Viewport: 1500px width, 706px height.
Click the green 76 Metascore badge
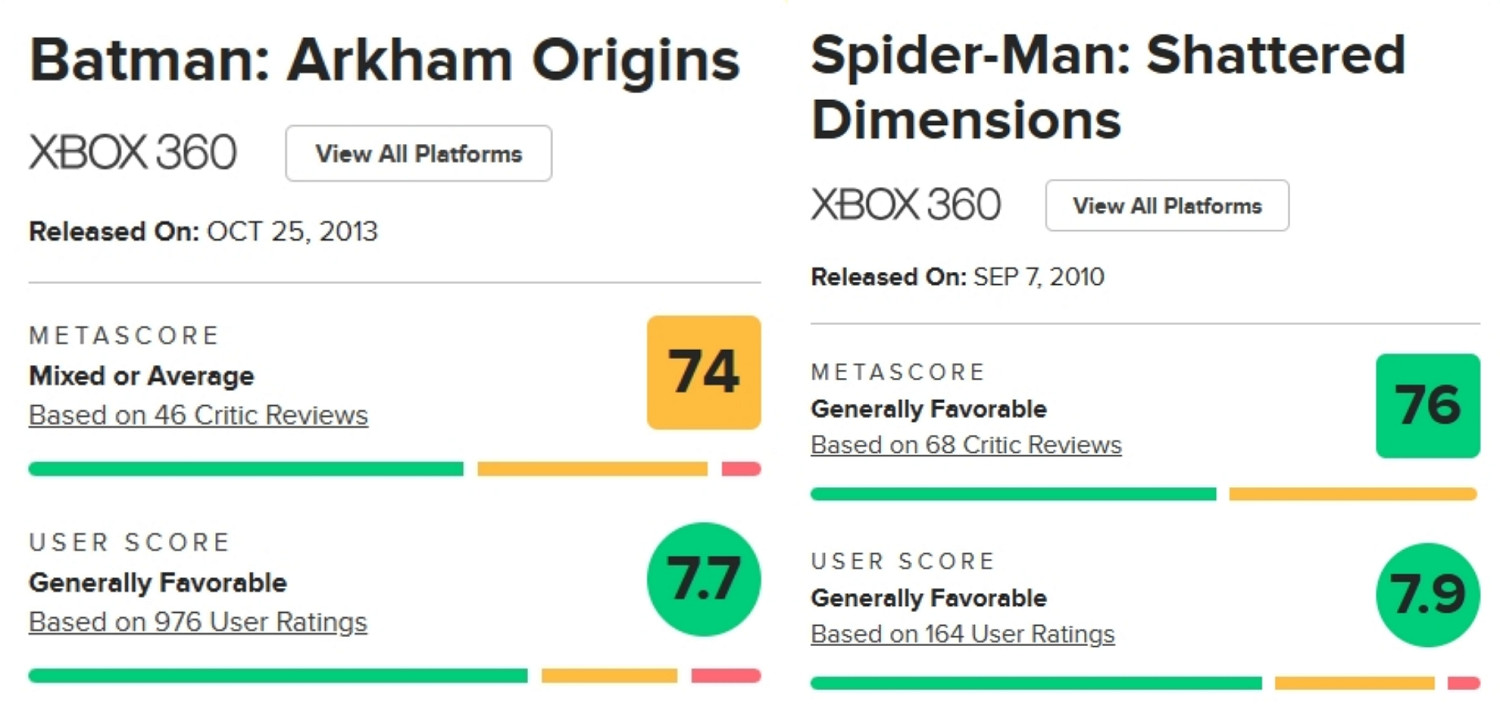click(x=1427, y=406)
